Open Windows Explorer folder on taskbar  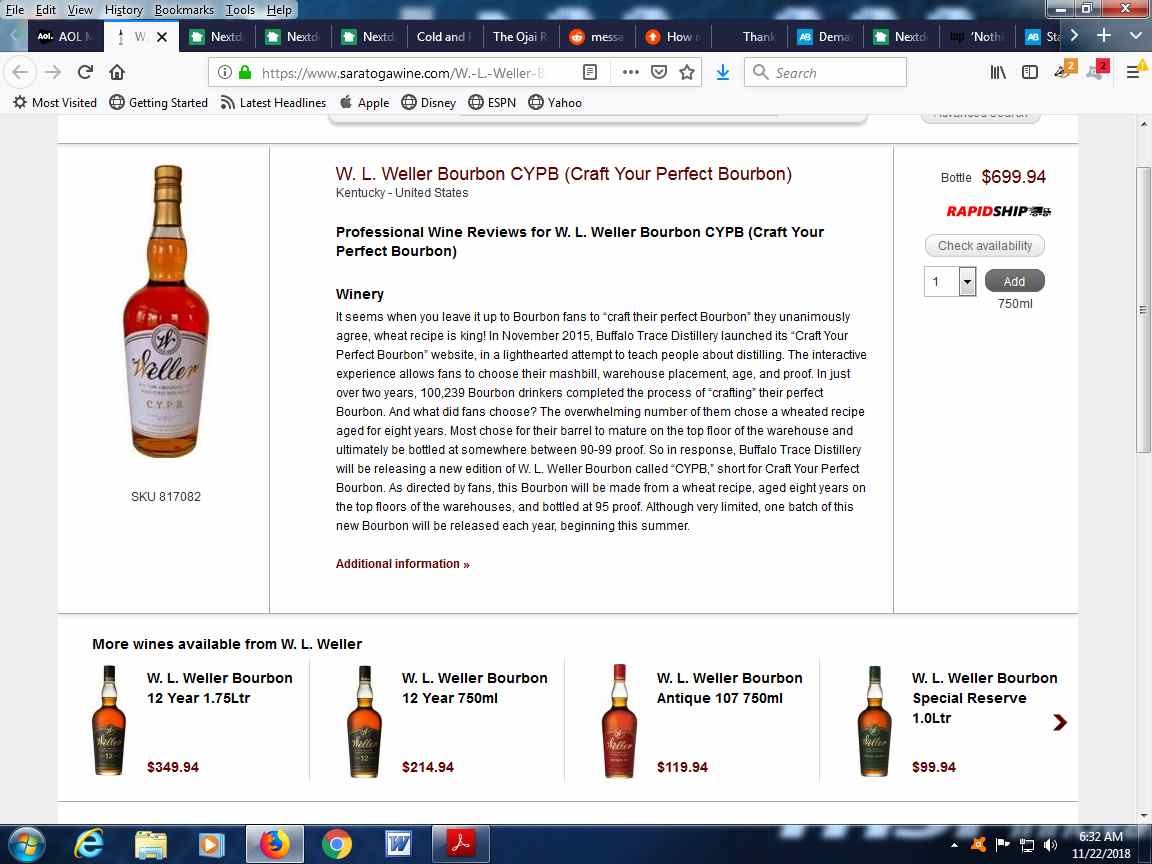(151, 845)
